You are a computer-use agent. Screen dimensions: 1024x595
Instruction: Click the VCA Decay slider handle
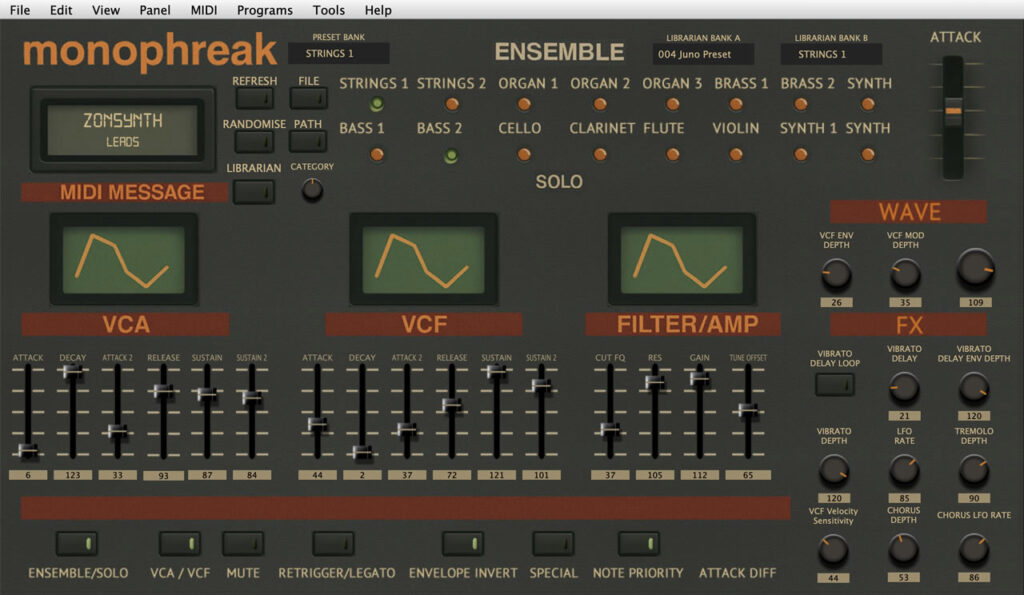[72, 371]
